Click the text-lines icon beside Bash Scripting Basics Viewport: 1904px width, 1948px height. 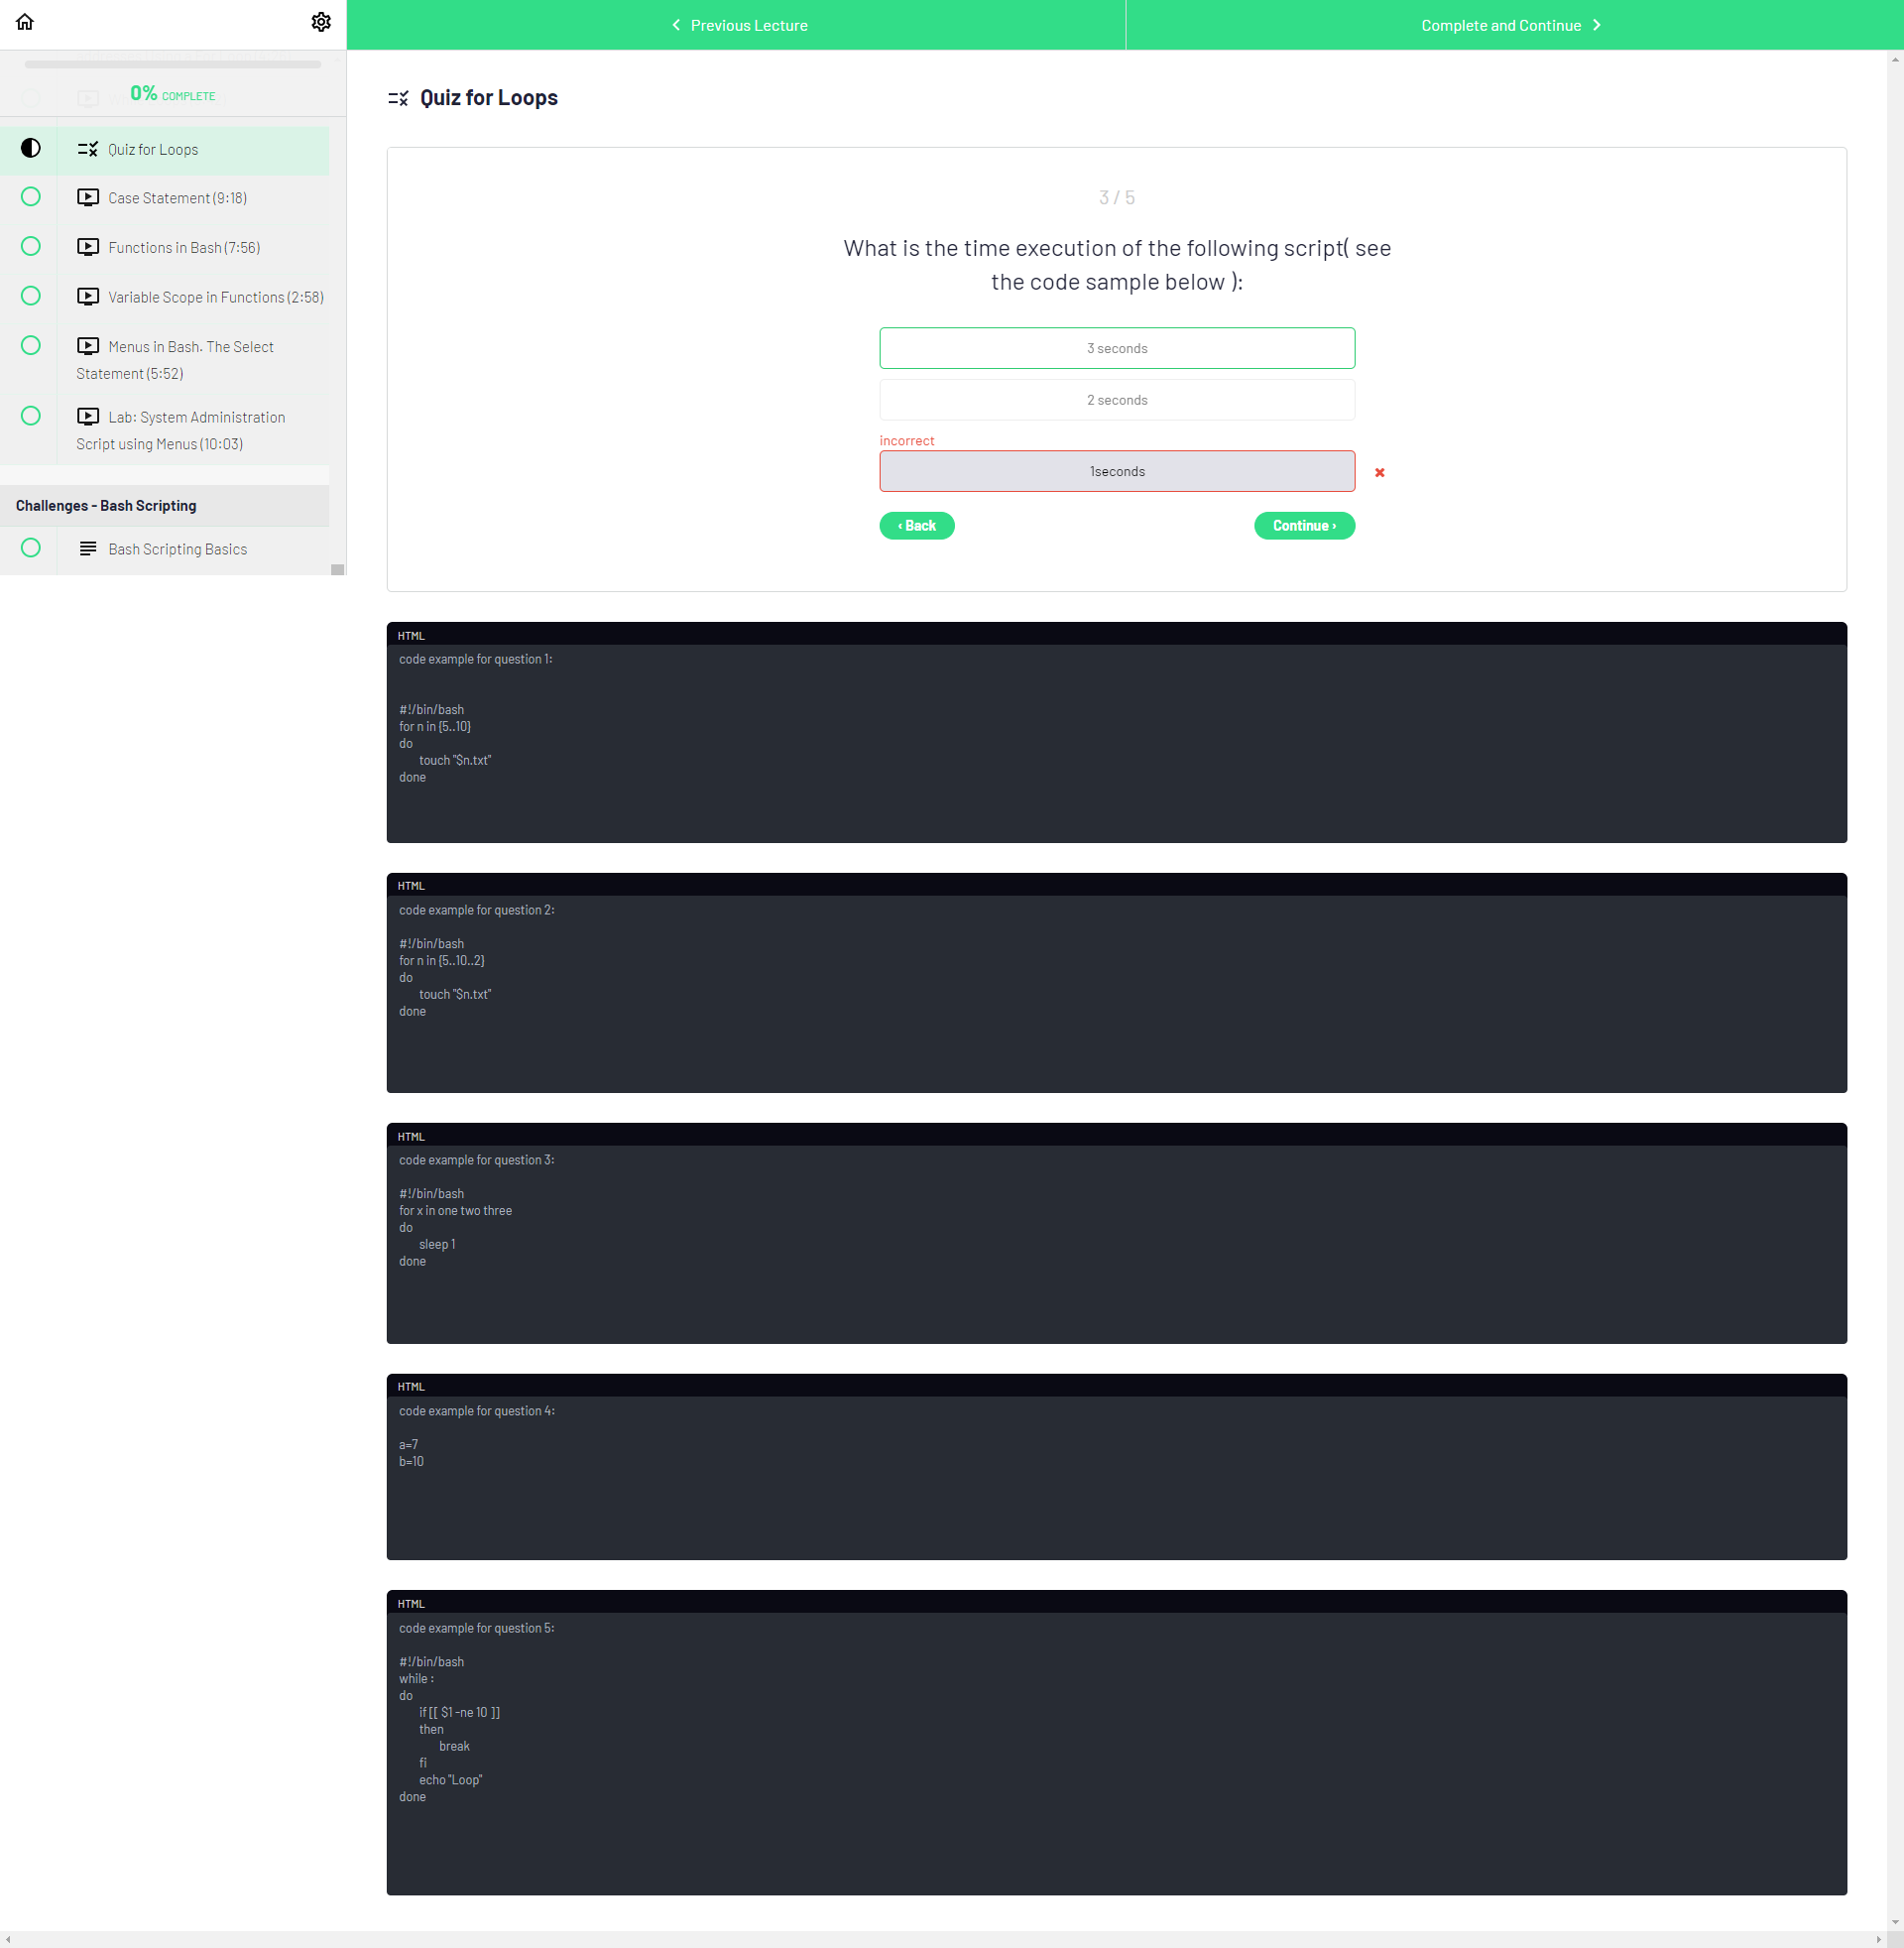pos(88,548)
